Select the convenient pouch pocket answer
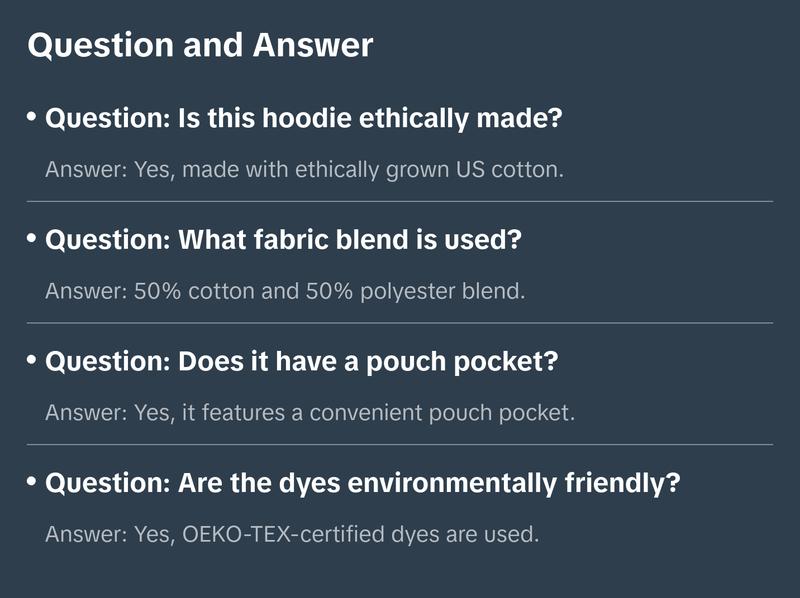 click(310, 413)
